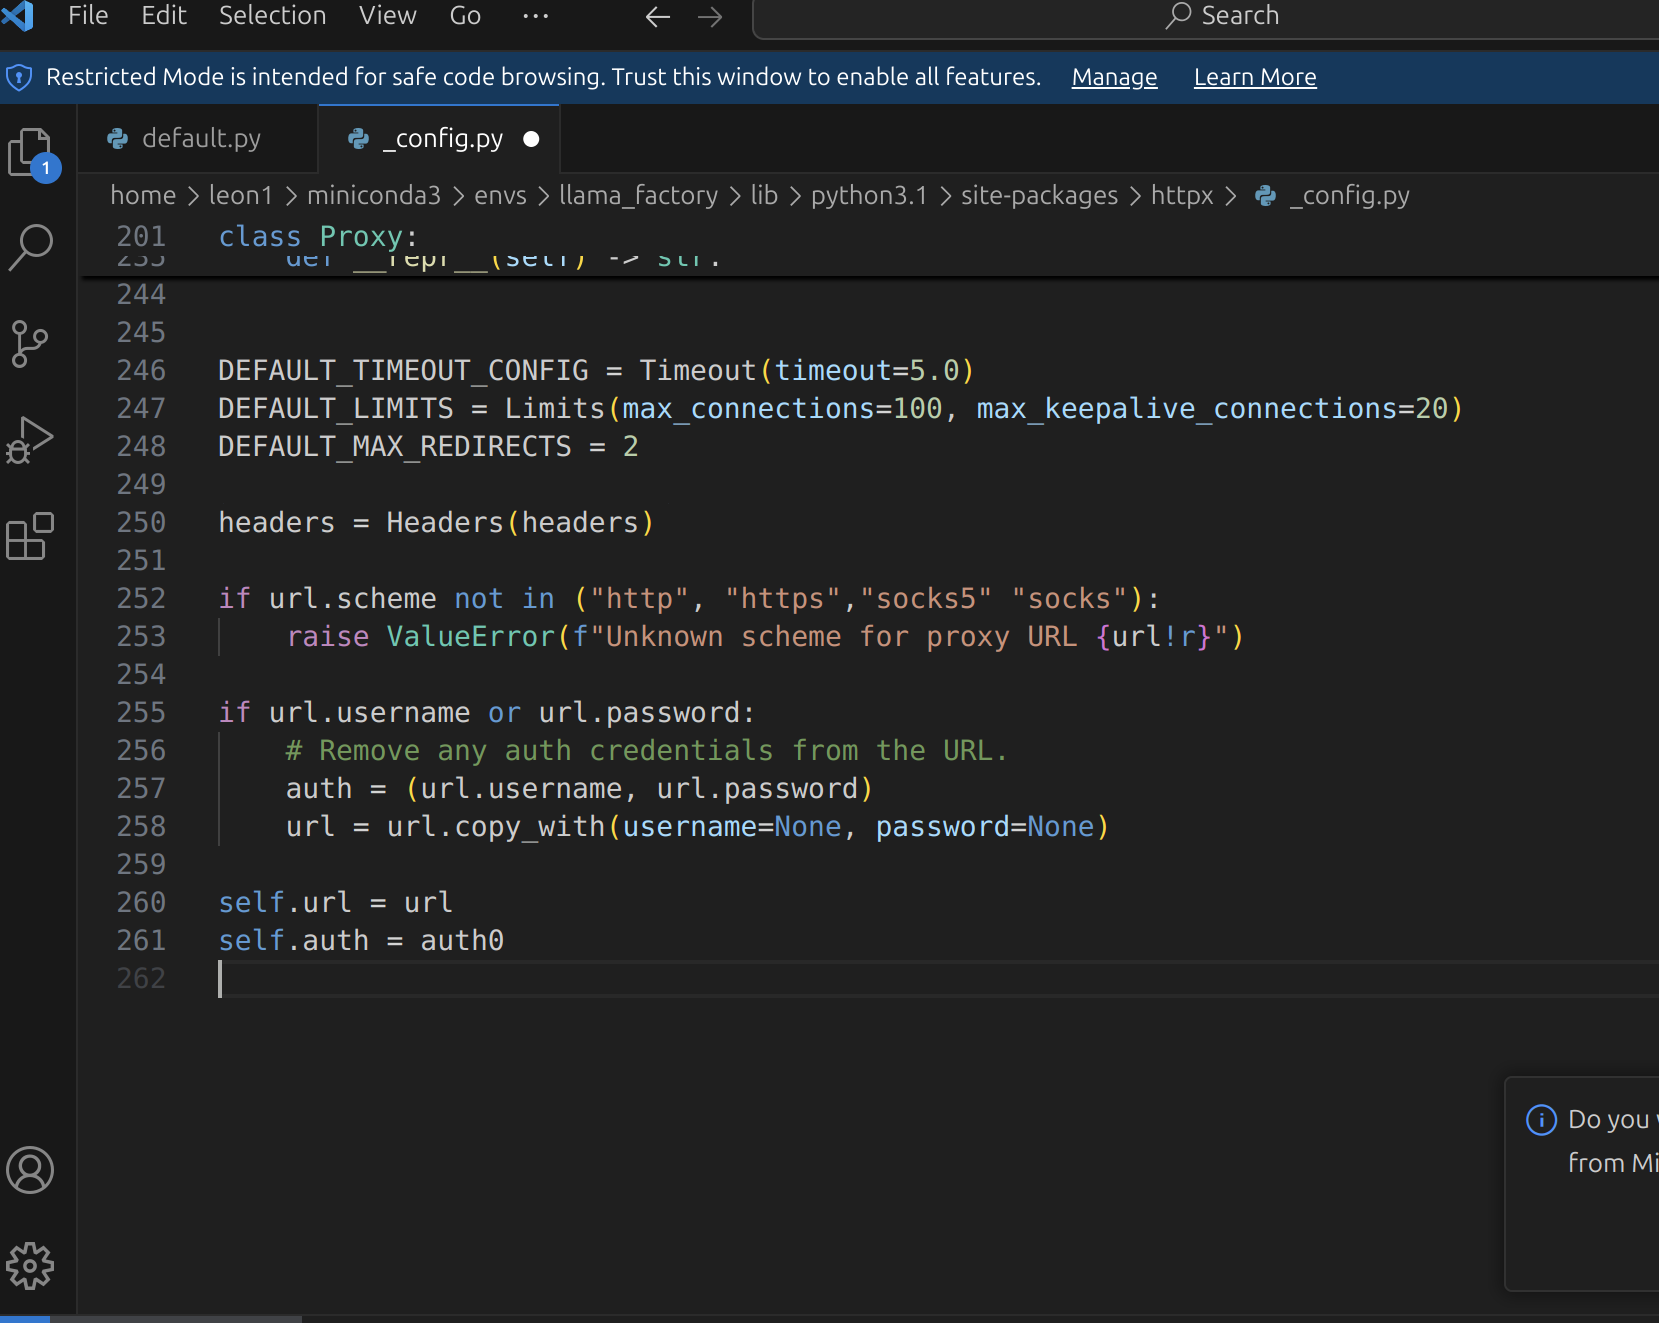Open the Search view in activity bar
Viewport: 1659px width, 1323px height.
coord(31,247)
